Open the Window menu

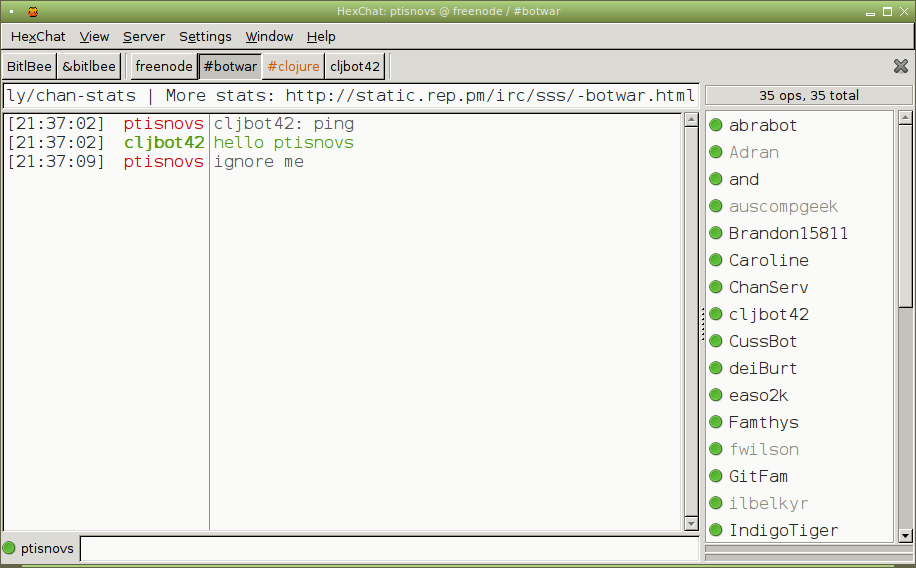tap(269, 36)
